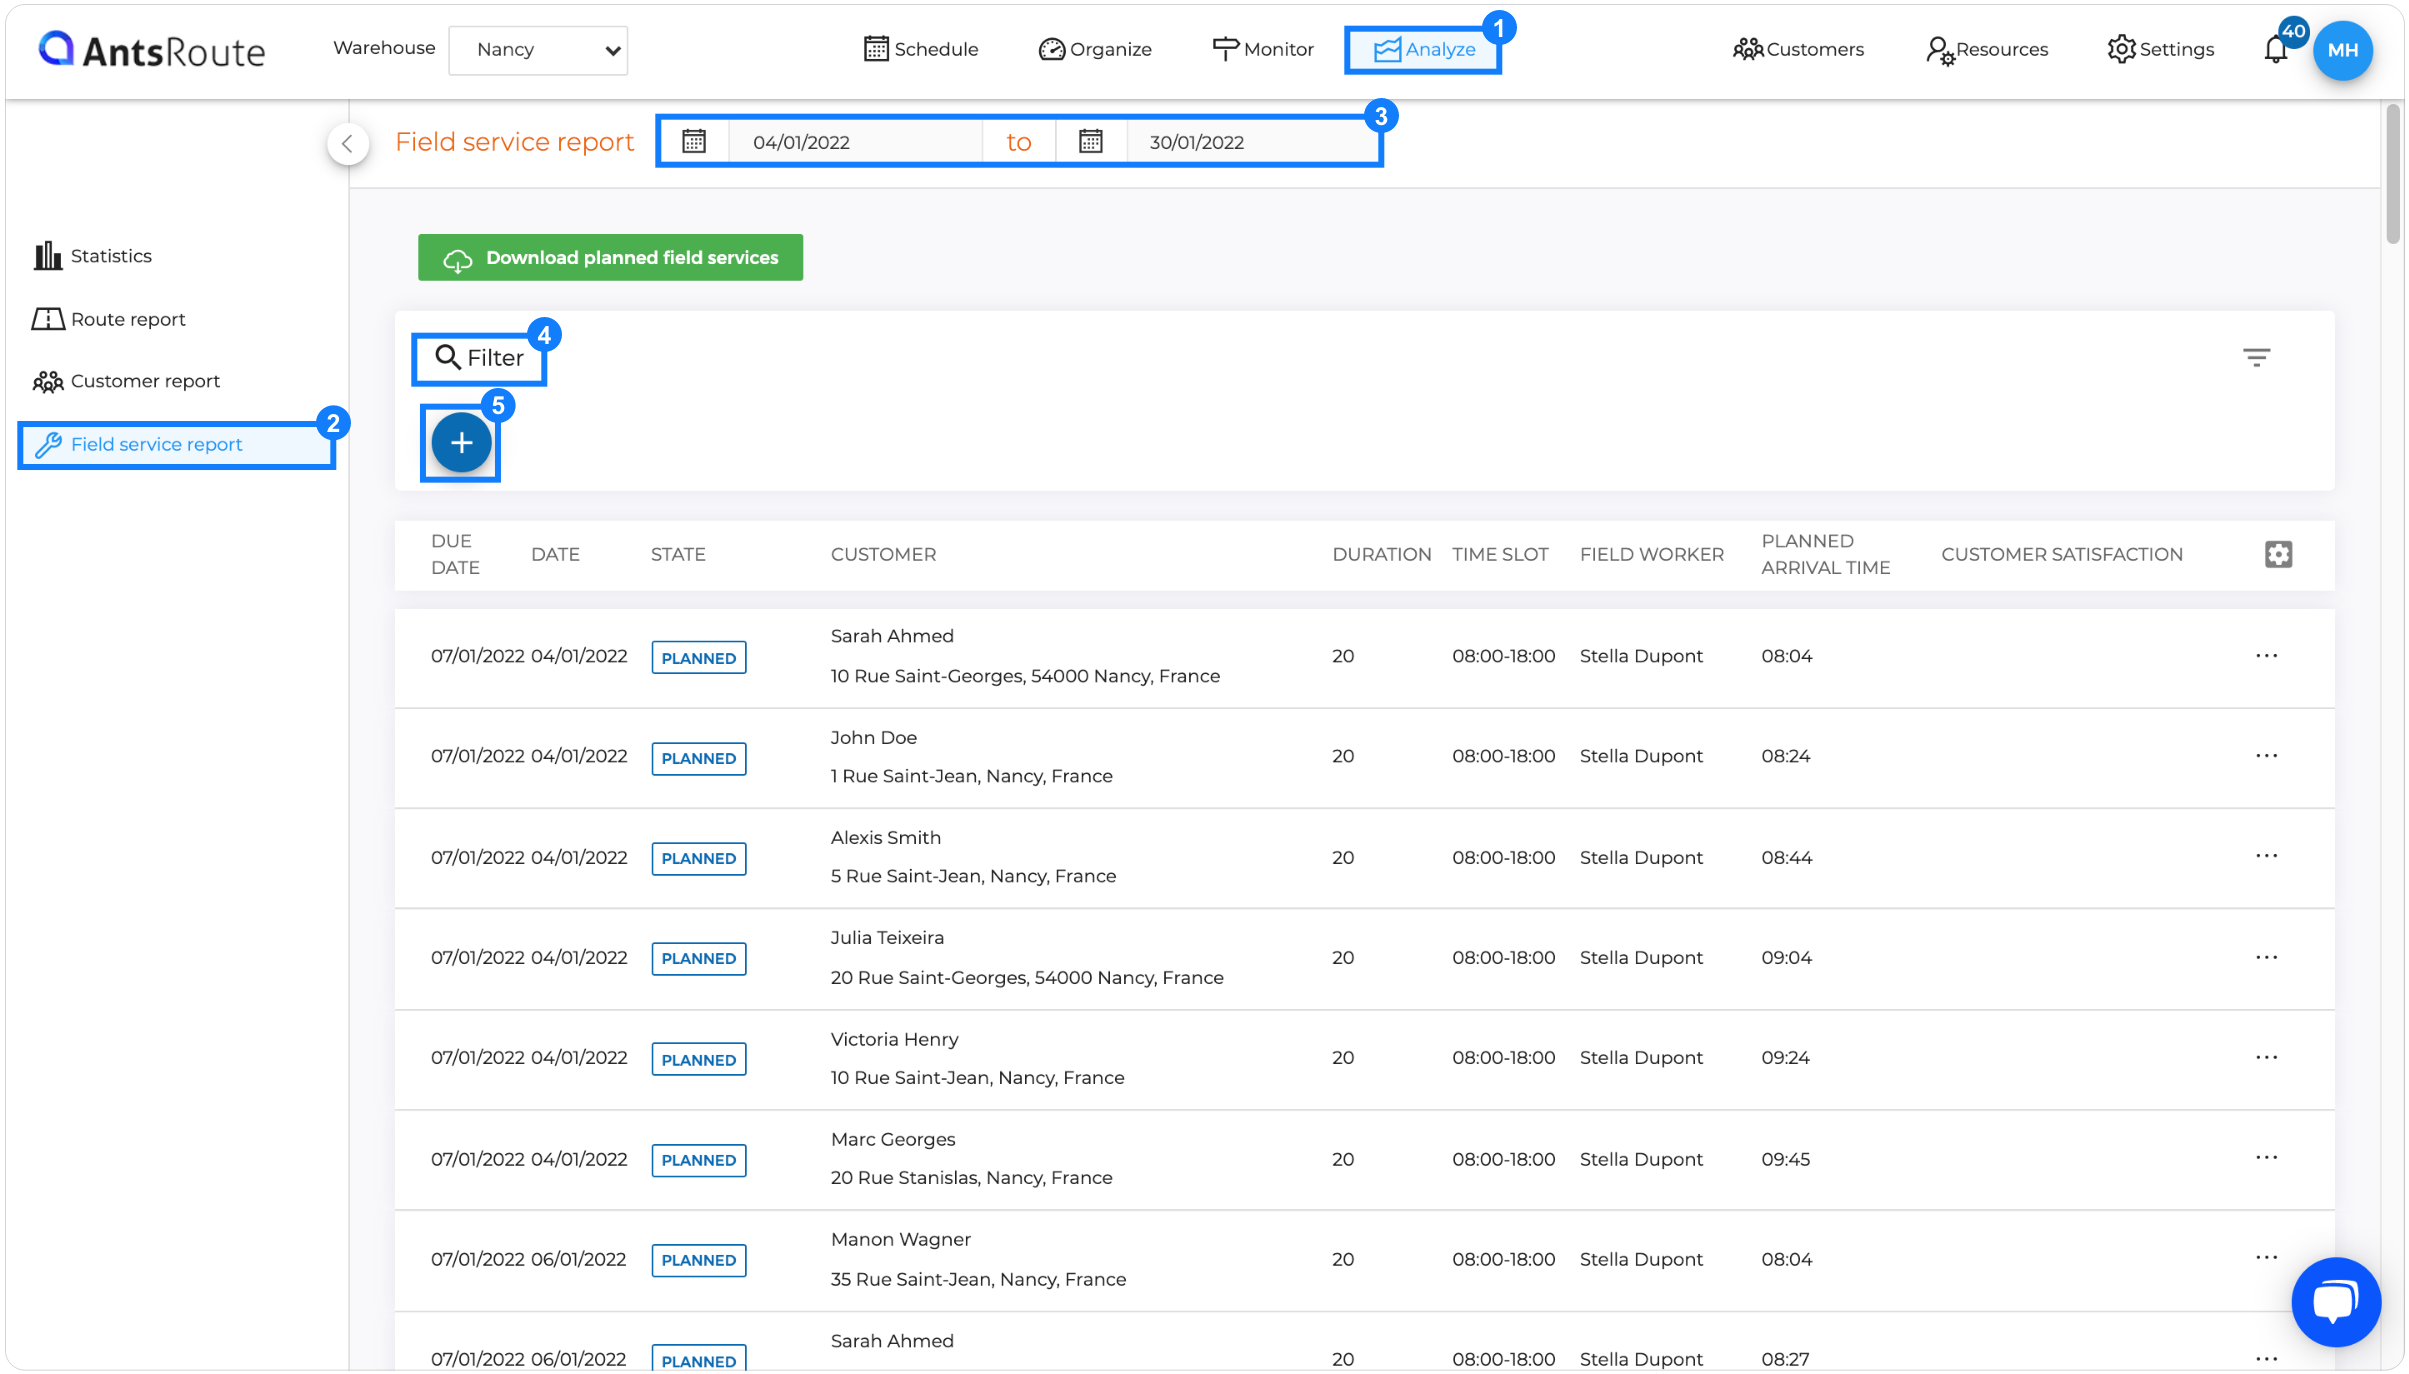
Task: Click the Filter search field
Action: click(x=479, y=358)
